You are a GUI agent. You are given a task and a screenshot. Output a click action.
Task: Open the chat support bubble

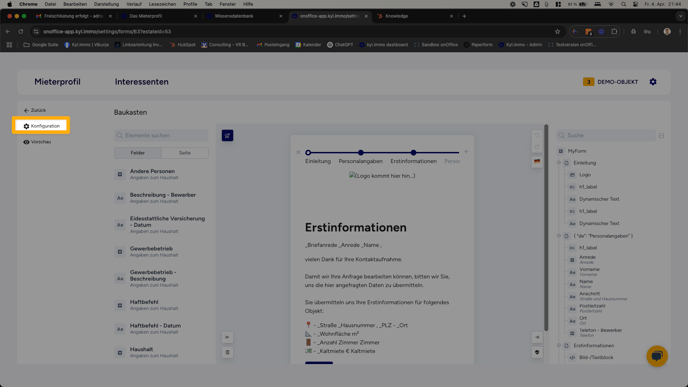(657, 356)
